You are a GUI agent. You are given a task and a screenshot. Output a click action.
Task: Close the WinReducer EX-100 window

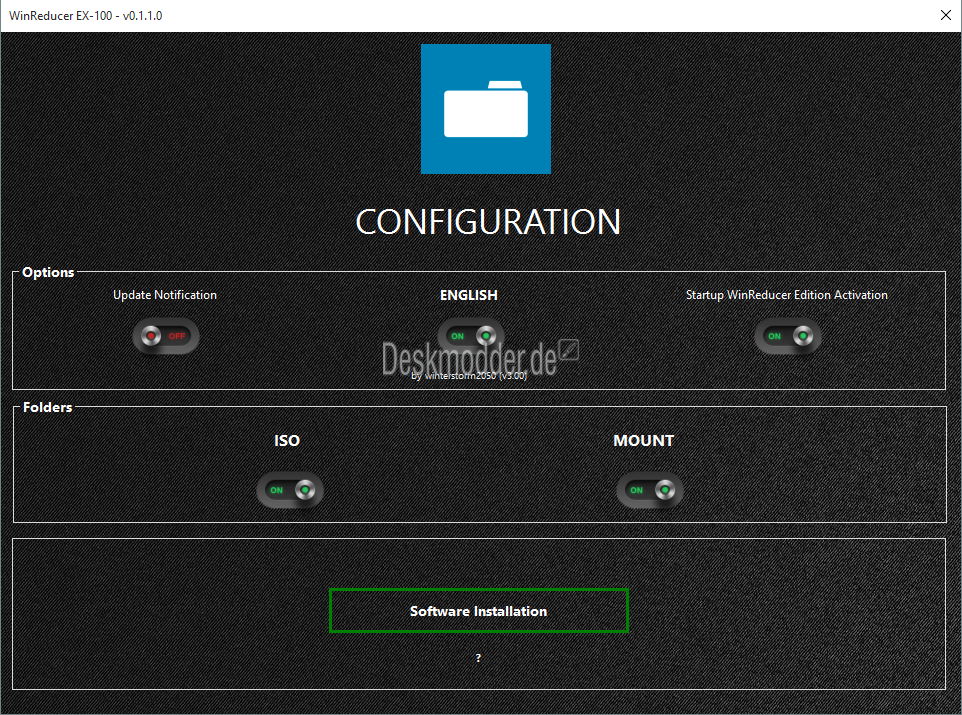click(x=946, y=15)
